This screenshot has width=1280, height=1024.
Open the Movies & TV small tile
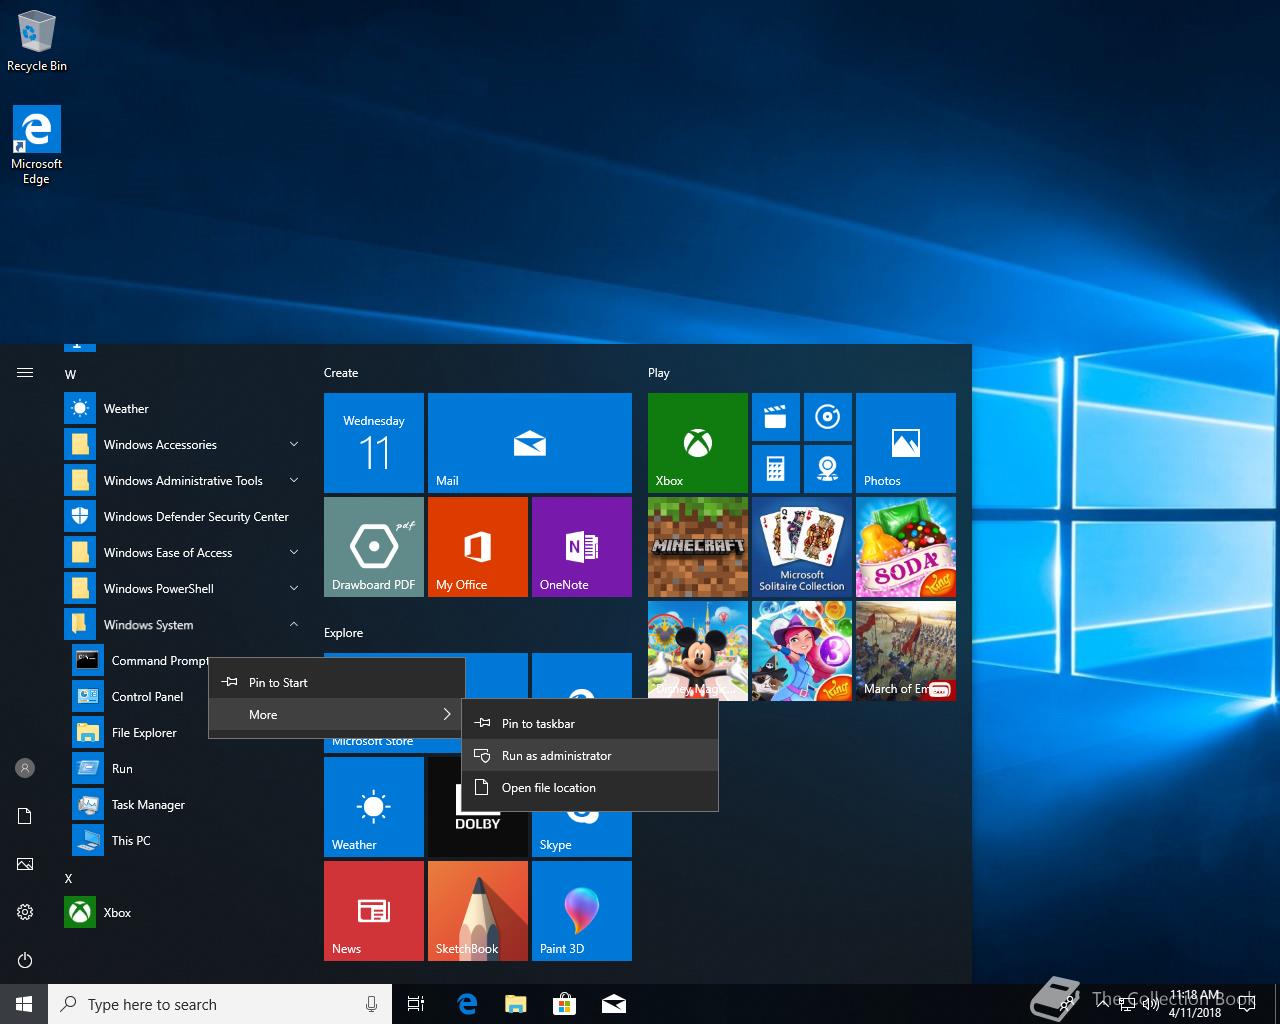tap(776, 417)
